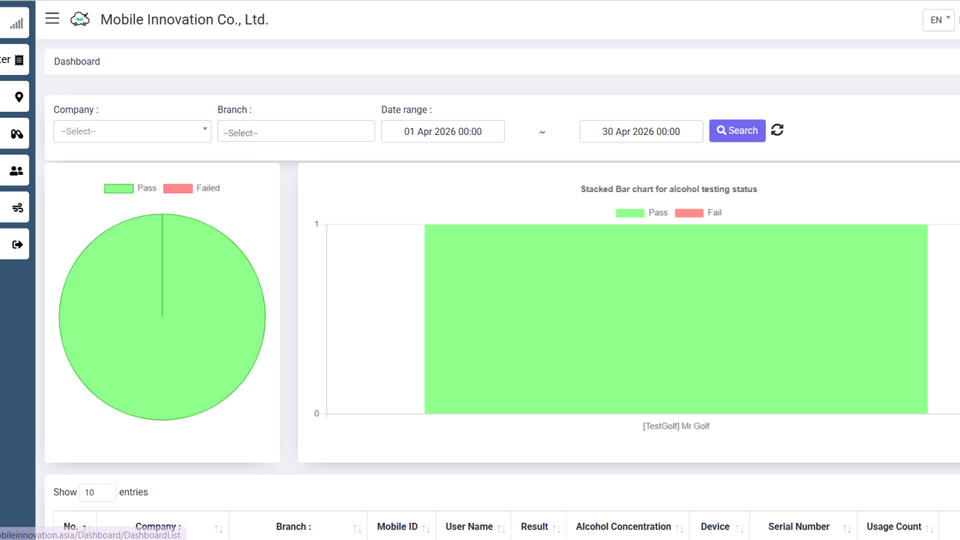Click the logout arrow sidebar icon
This screenshot has height=540, width=960.
pos(16,244)
